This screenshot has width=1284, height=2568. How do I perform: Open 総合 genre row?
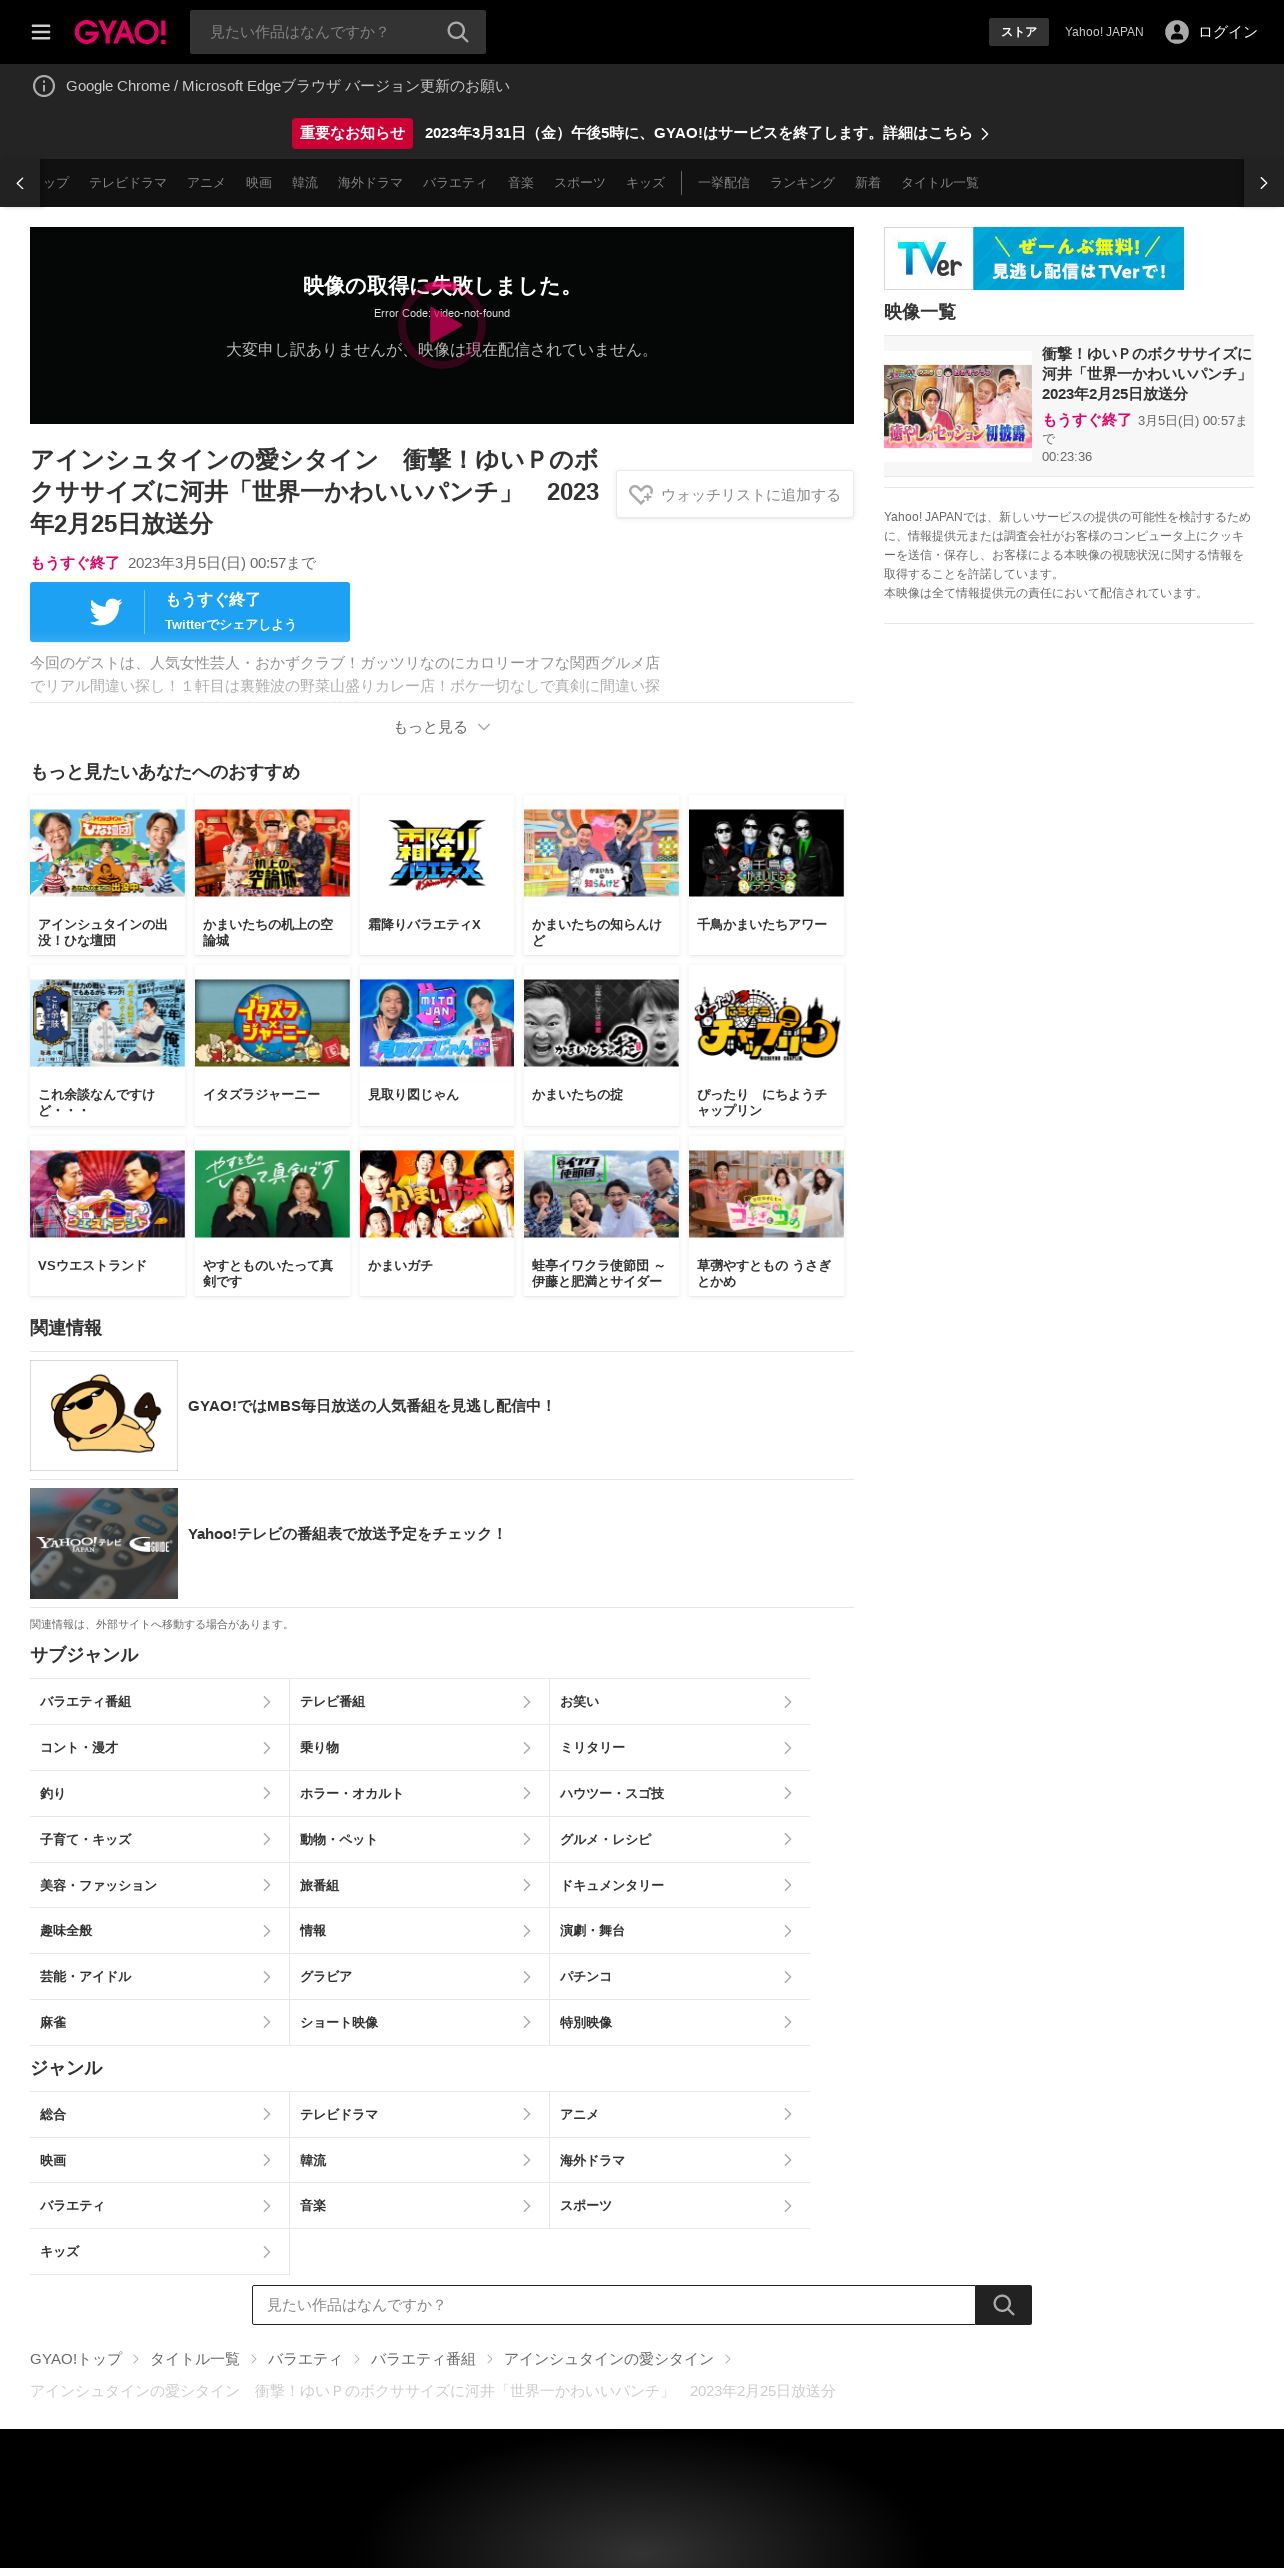159,2115
